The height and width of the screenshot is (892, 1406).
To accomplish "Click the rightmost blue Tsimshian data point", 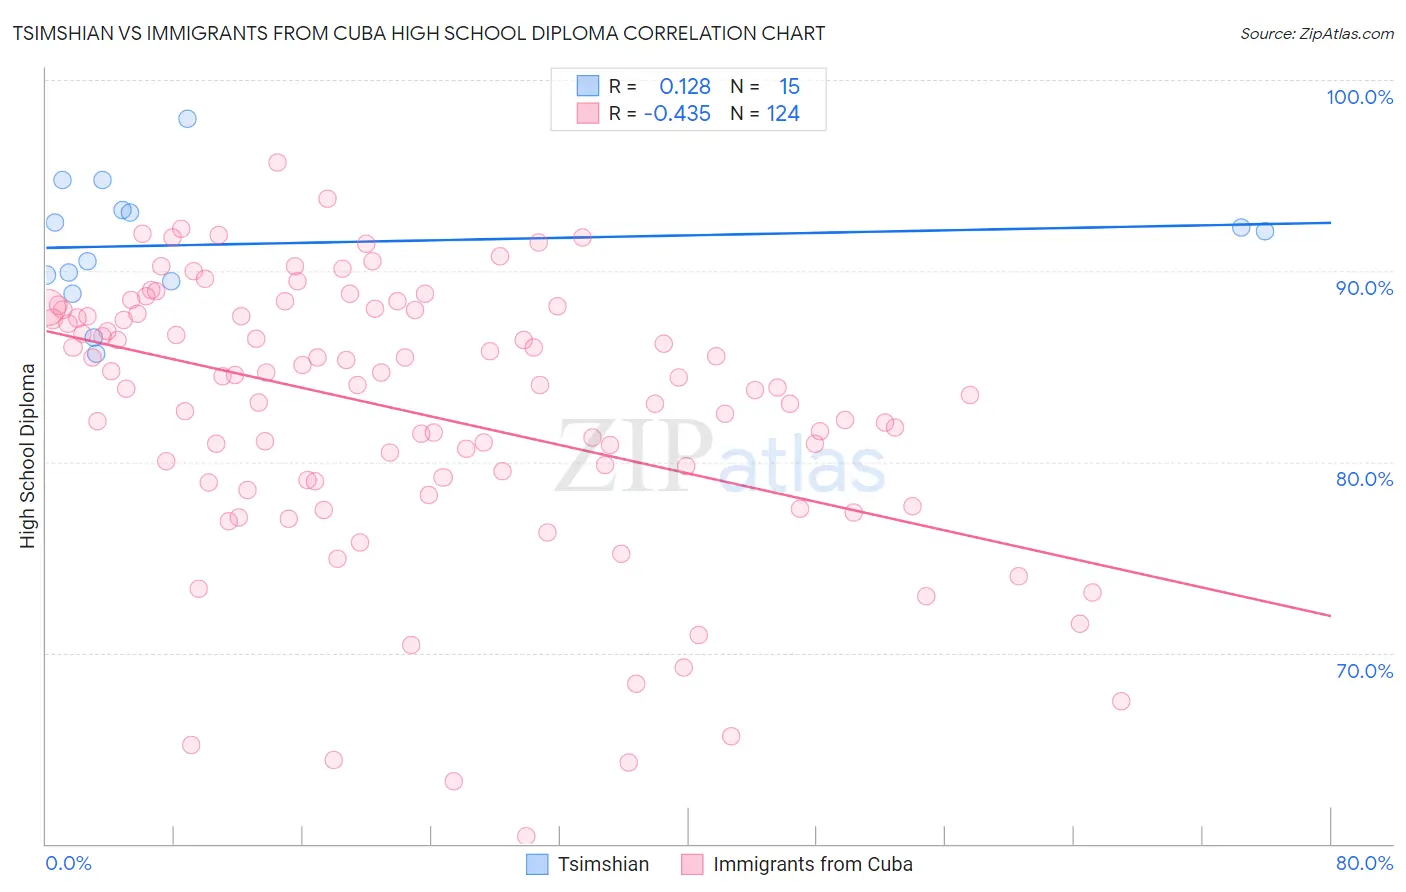I will pos(1265,231).
